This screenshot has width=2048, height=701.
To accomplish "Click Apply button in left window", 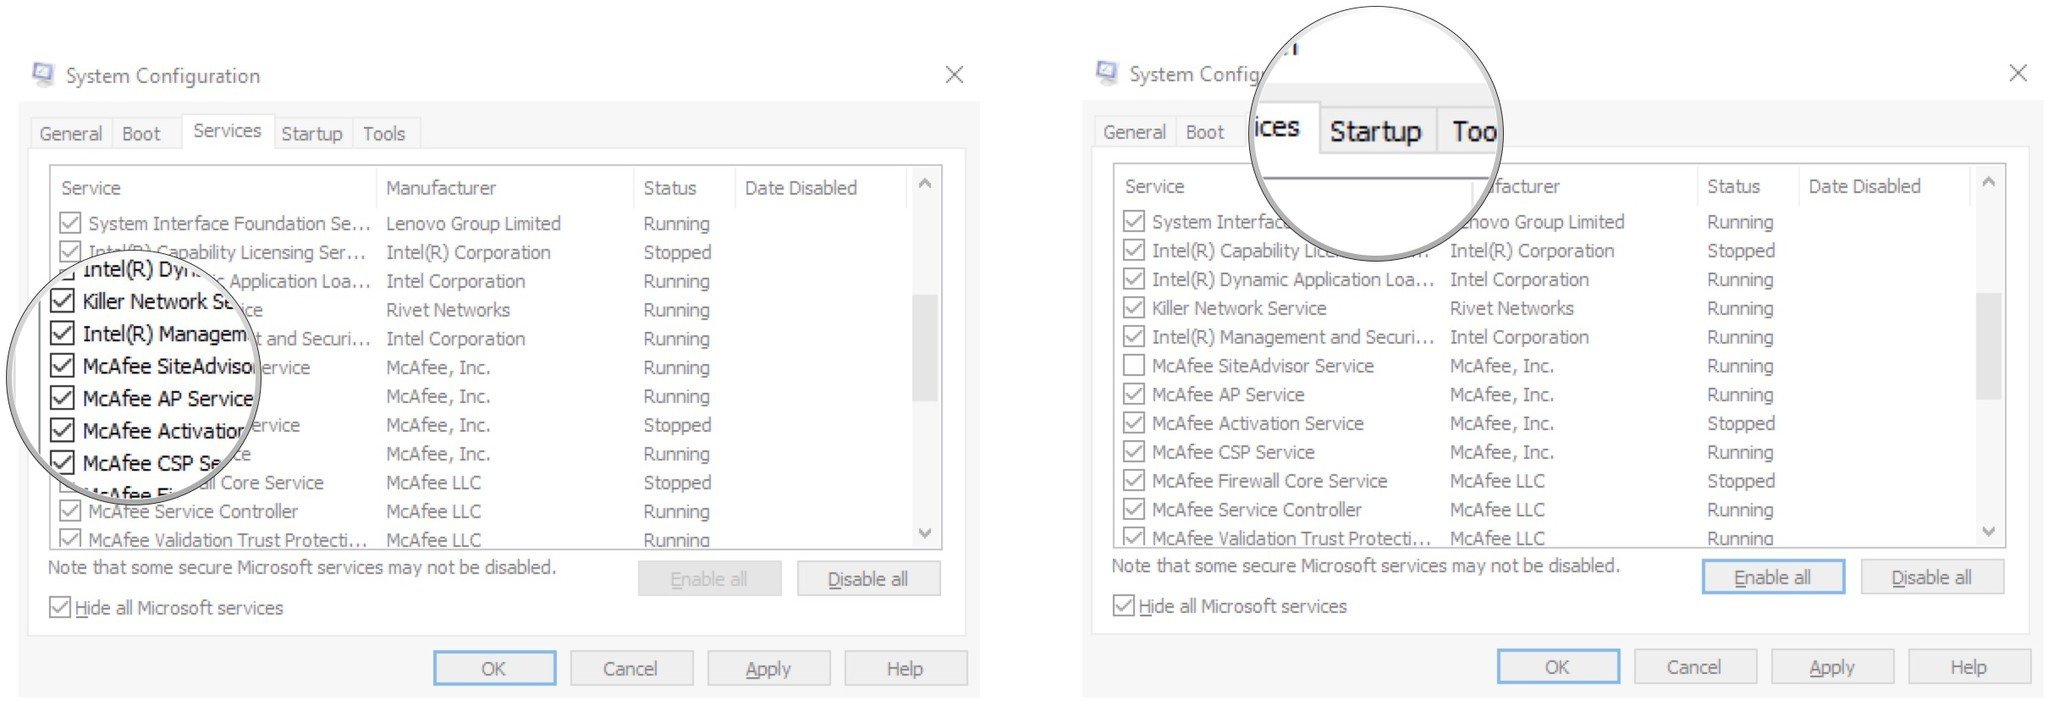I will pyautogui.click(x=768, y=668).
